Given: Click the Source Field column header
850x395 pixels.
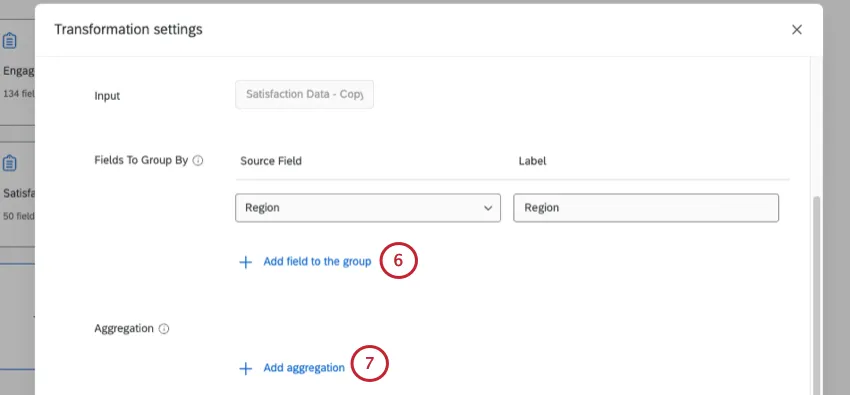Looking at the screenshot, I should coord(271,161).
